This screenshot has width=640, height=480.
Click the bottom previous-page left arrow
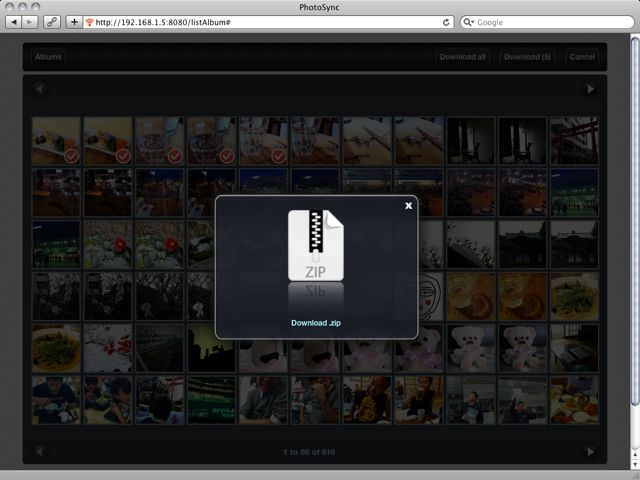click(x=39, y=451)
